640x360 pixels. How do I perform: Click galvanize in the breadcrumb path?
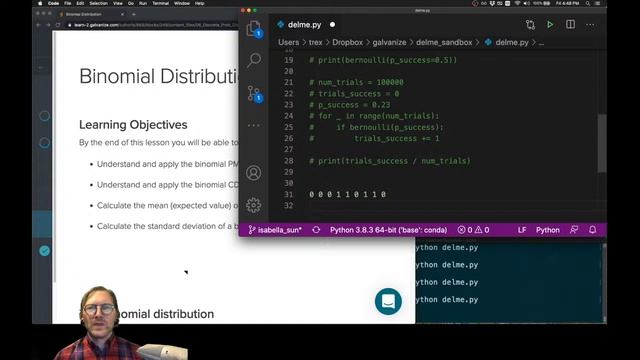[389, 42]
